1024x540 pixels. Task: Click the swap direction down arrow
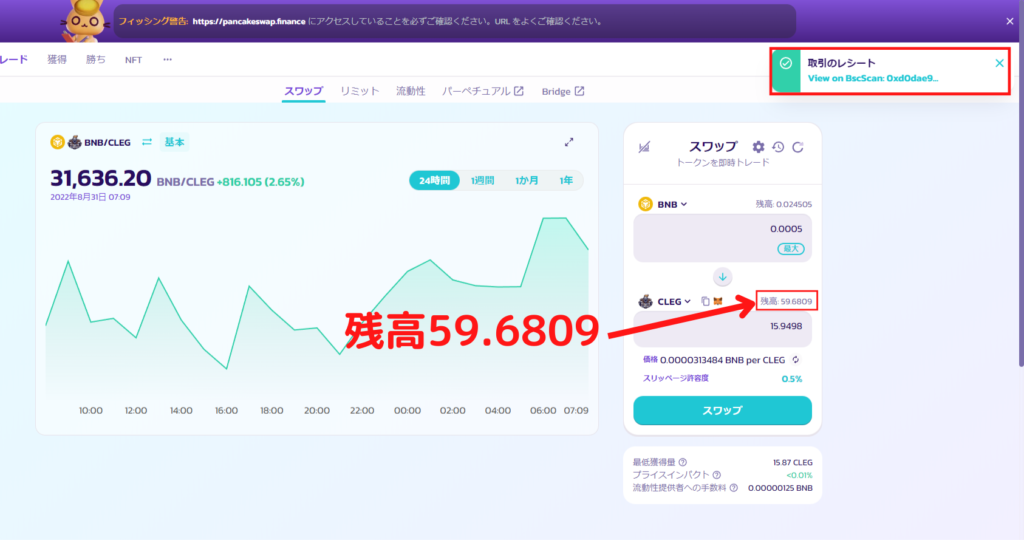[x=722, y=277]
